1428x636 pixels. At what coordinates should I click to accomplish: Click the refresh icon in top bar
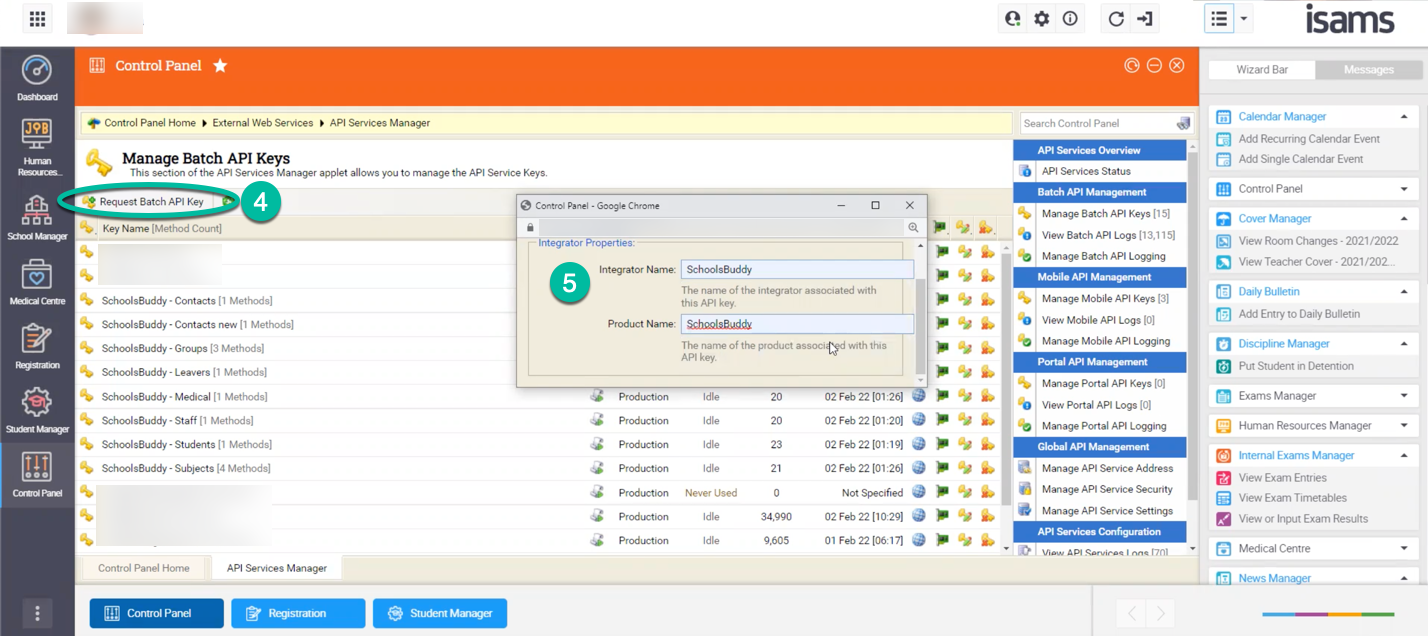1117,19
